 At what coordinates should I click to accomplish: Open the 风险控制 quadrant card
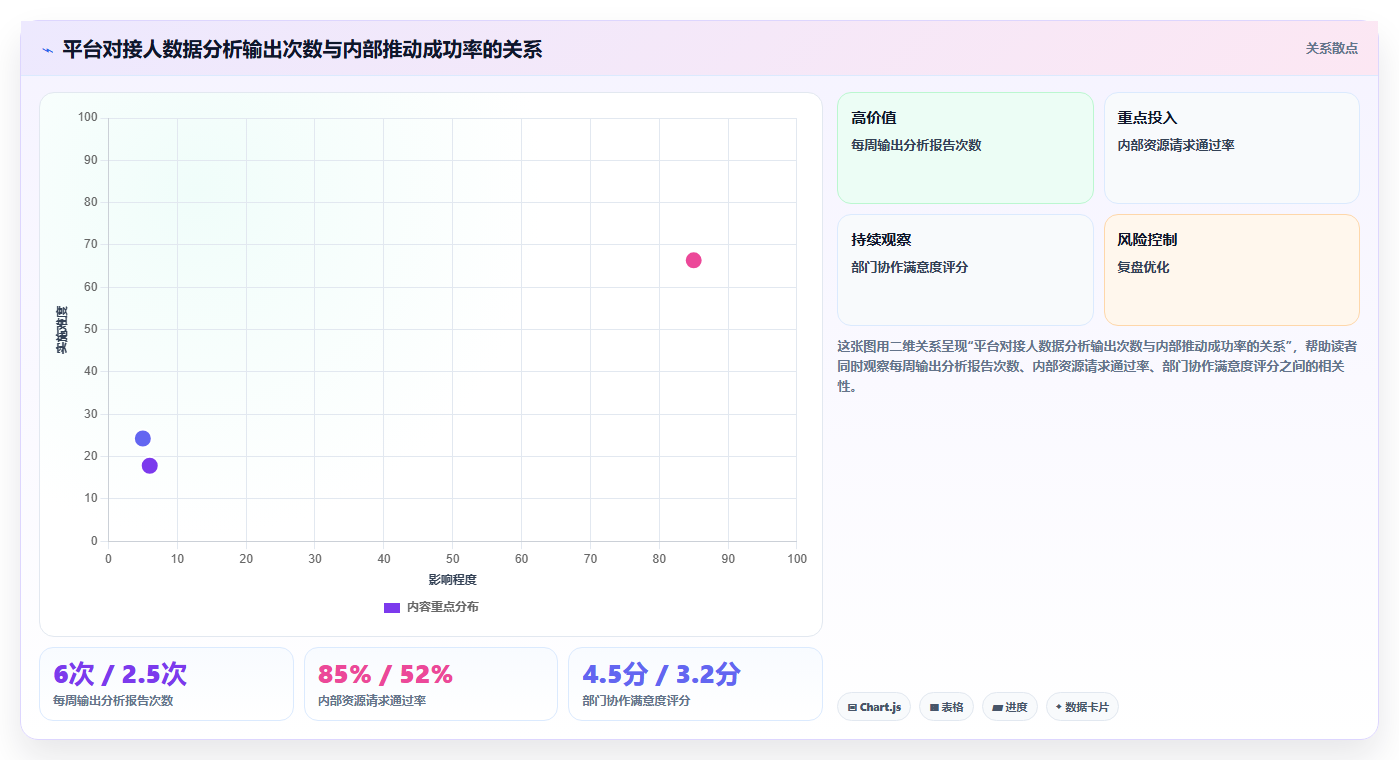pyautogui.click(x=1231, y=270)
